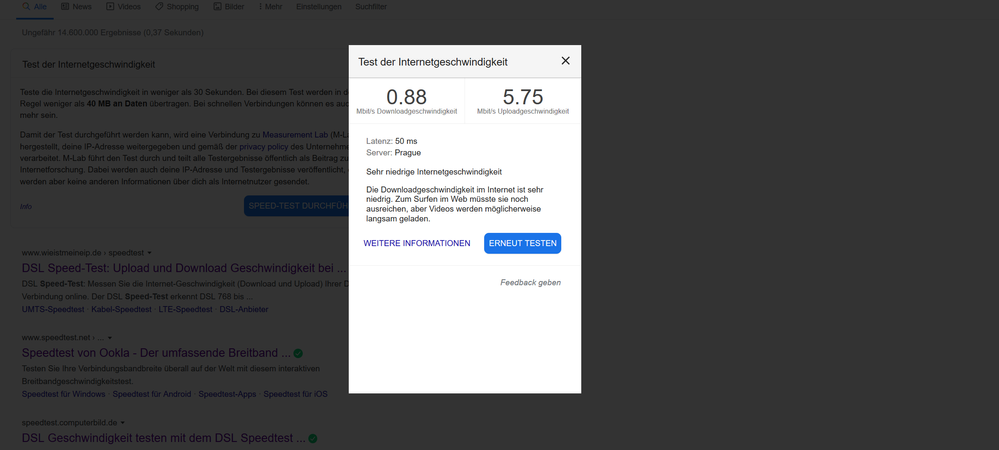Close the internet speed test dialog

pos(565,61)
